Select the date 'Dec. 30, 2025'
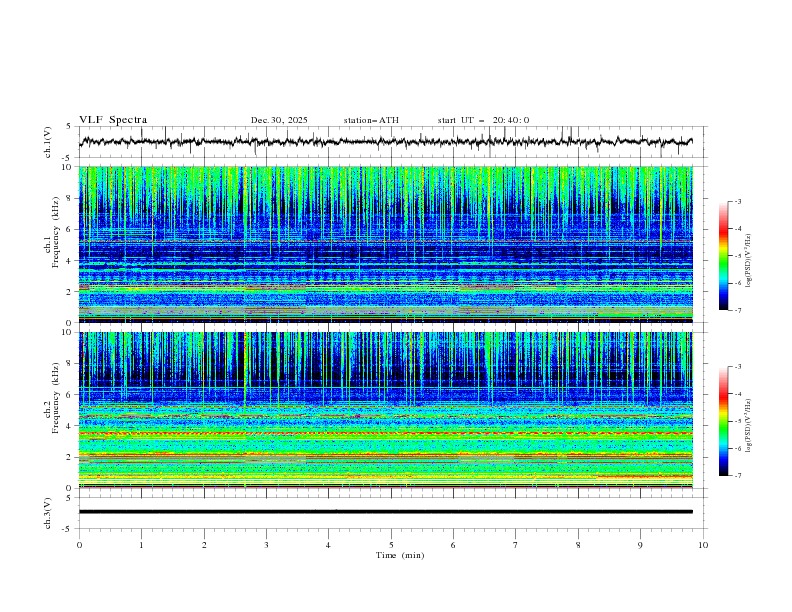Image resolution: width=792 pixels, height=612 pixels. tap(279, 120)
